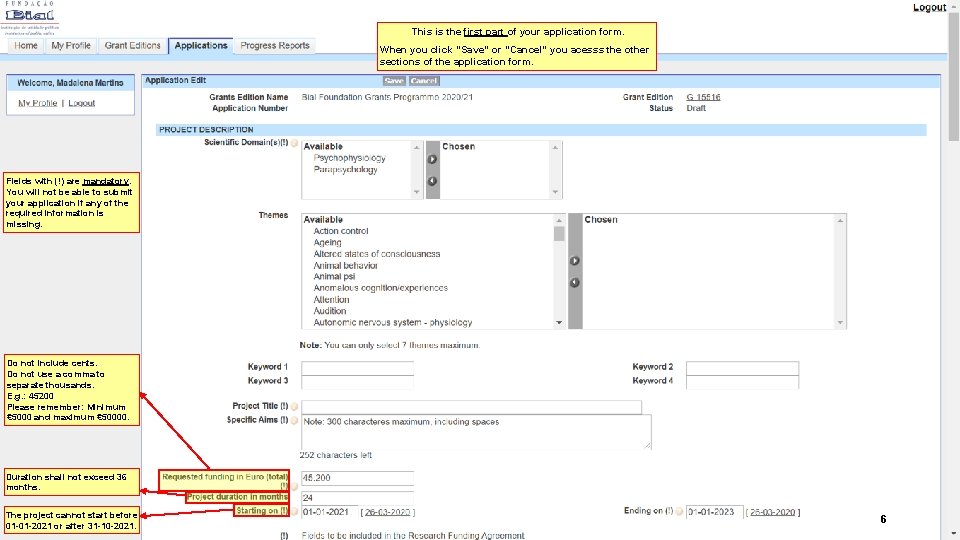Click the page vertical scrollbar thumb

954,77
